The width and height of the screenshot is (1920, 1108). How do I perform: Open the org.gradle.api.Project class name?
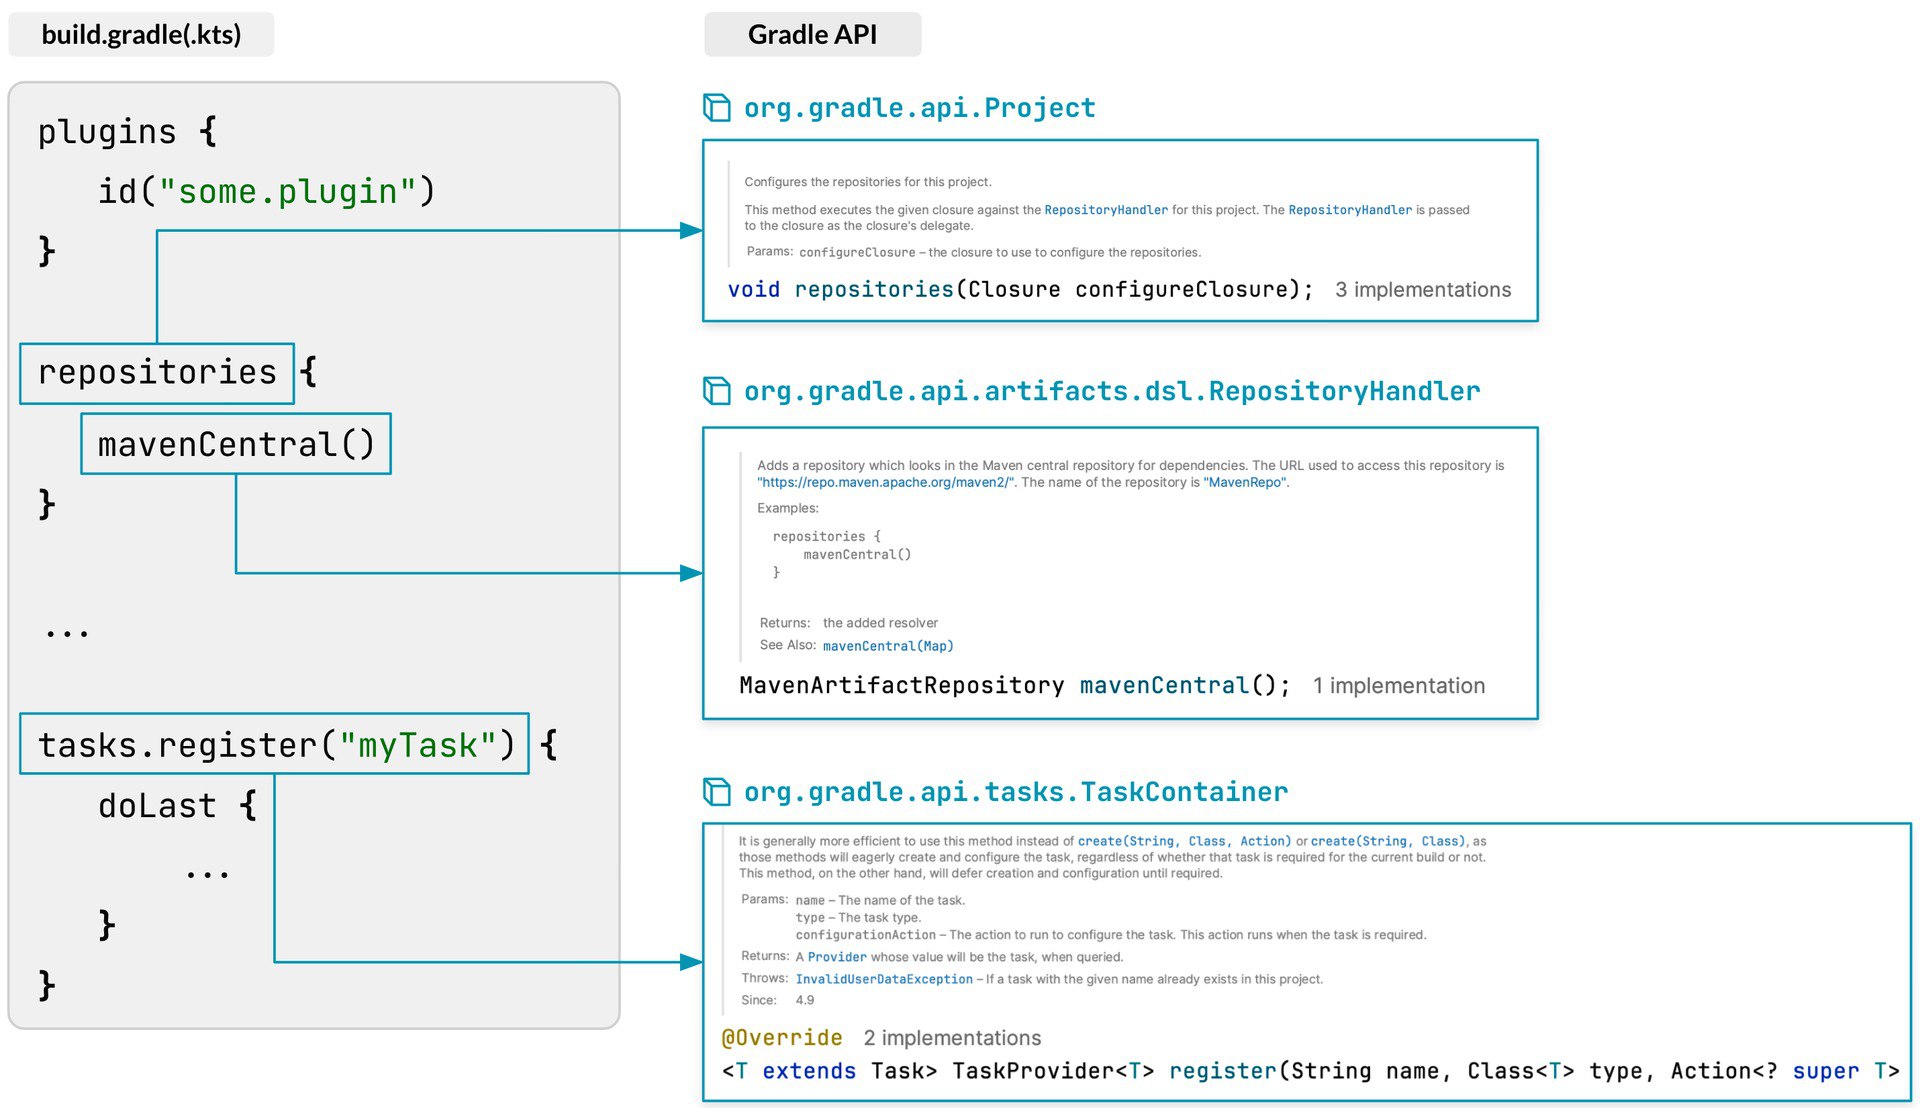[x=919, y=108]
